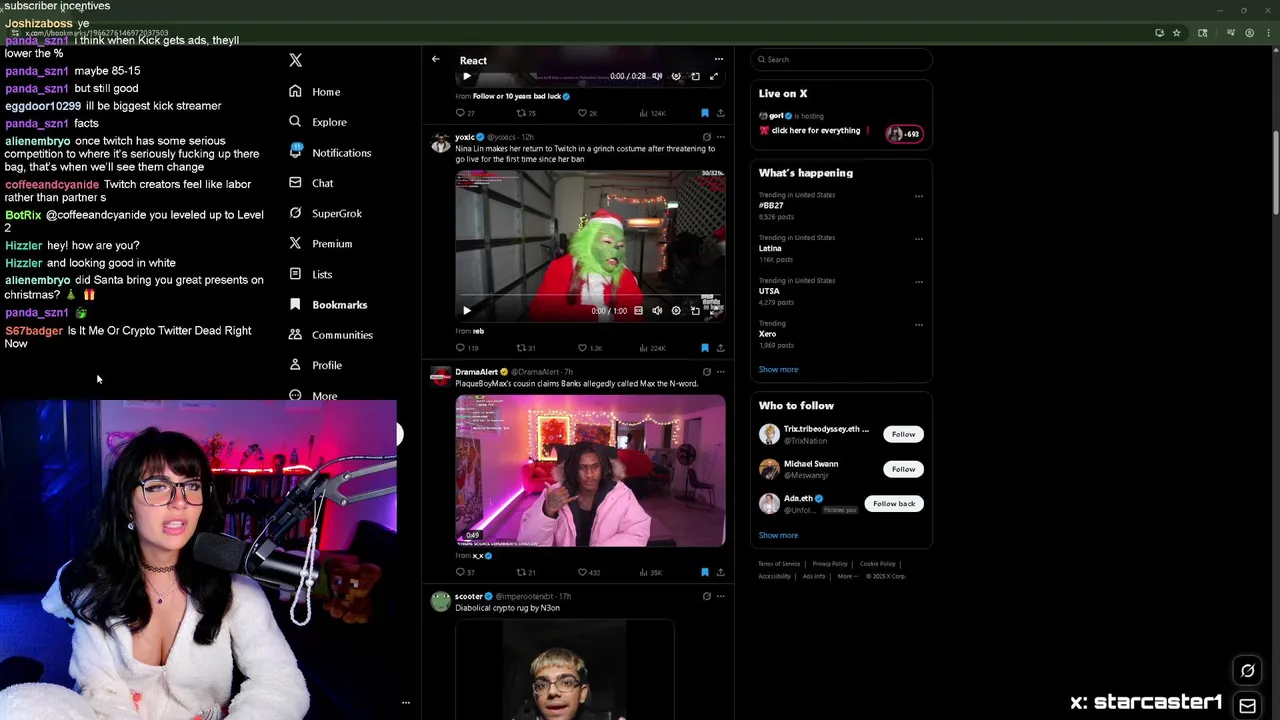Play the Grinch costume video
The height and width of the screenshot is (720, 1280).
[x=466, y=311]
